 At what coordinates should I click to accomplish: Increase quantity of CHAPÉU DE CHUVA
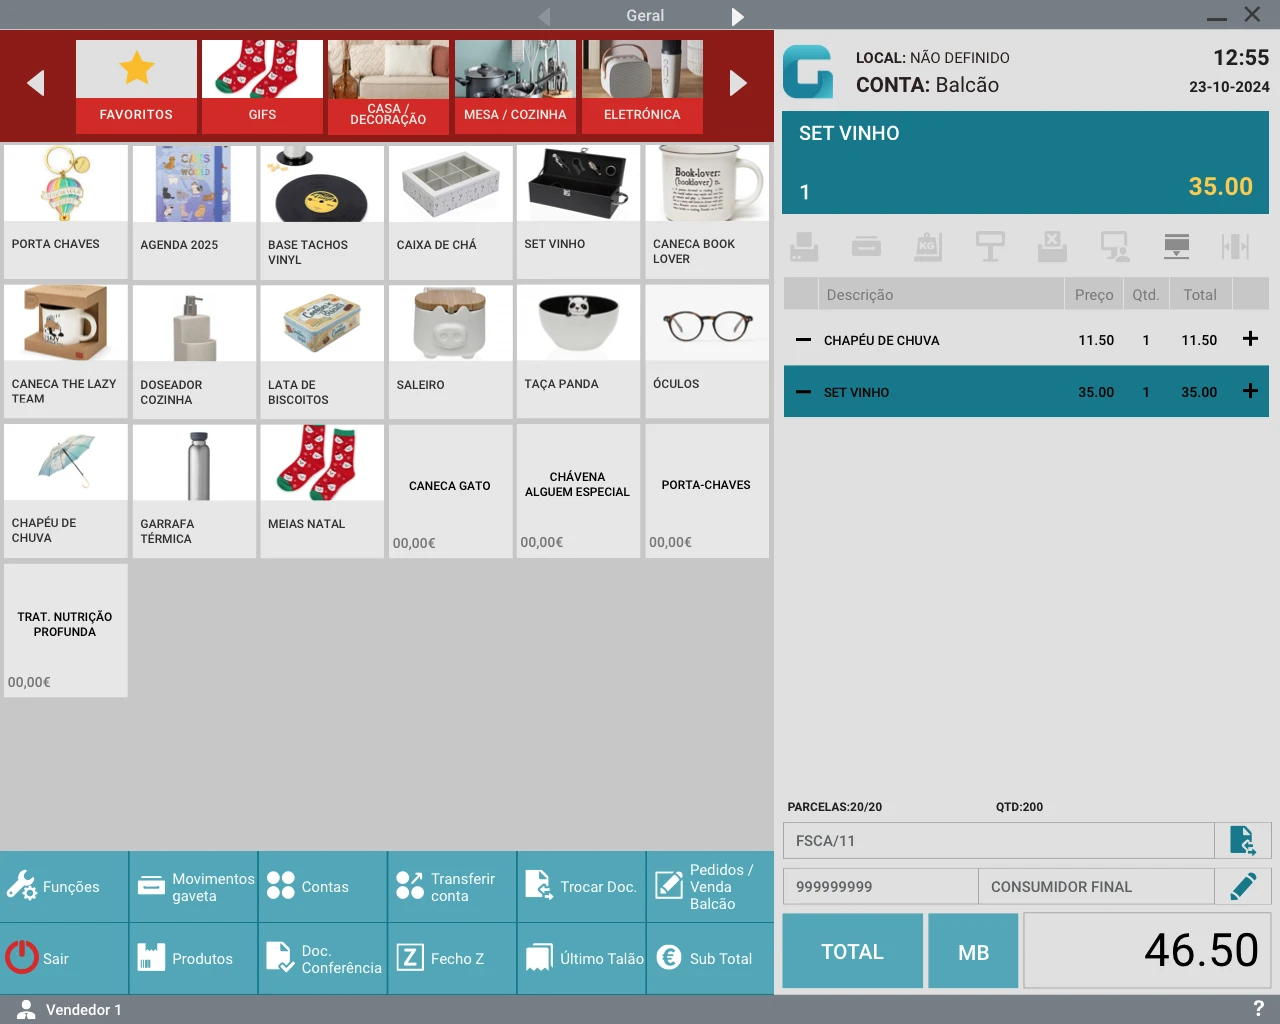pos(1250,339)
